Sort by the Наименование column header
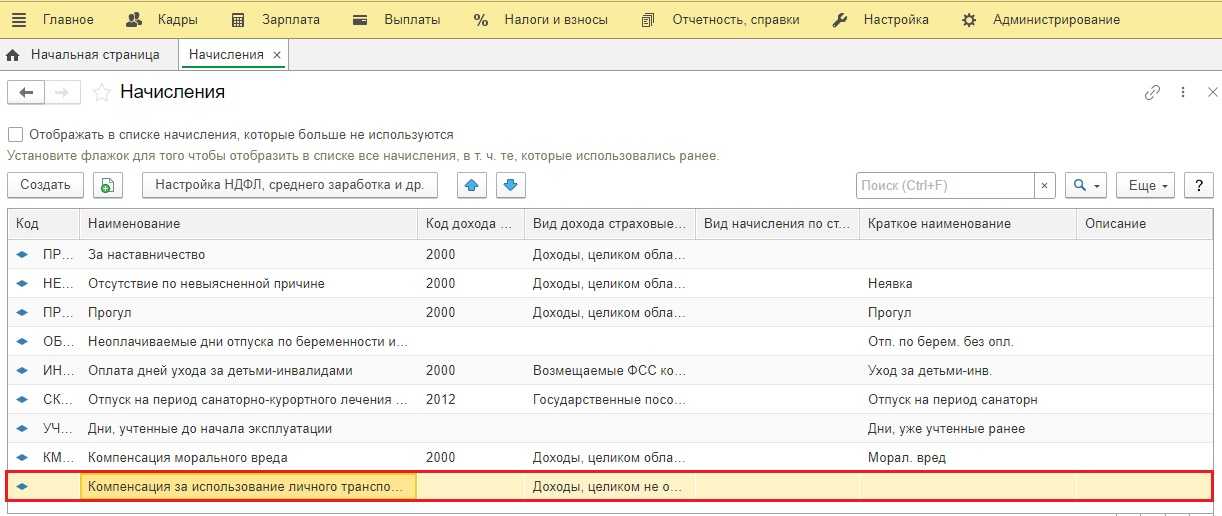 pyautogui.click(x=248, y=224)
